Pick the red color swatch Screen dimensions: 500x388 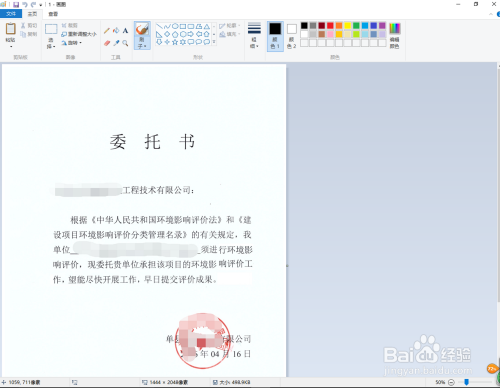[x=330, y=26]
